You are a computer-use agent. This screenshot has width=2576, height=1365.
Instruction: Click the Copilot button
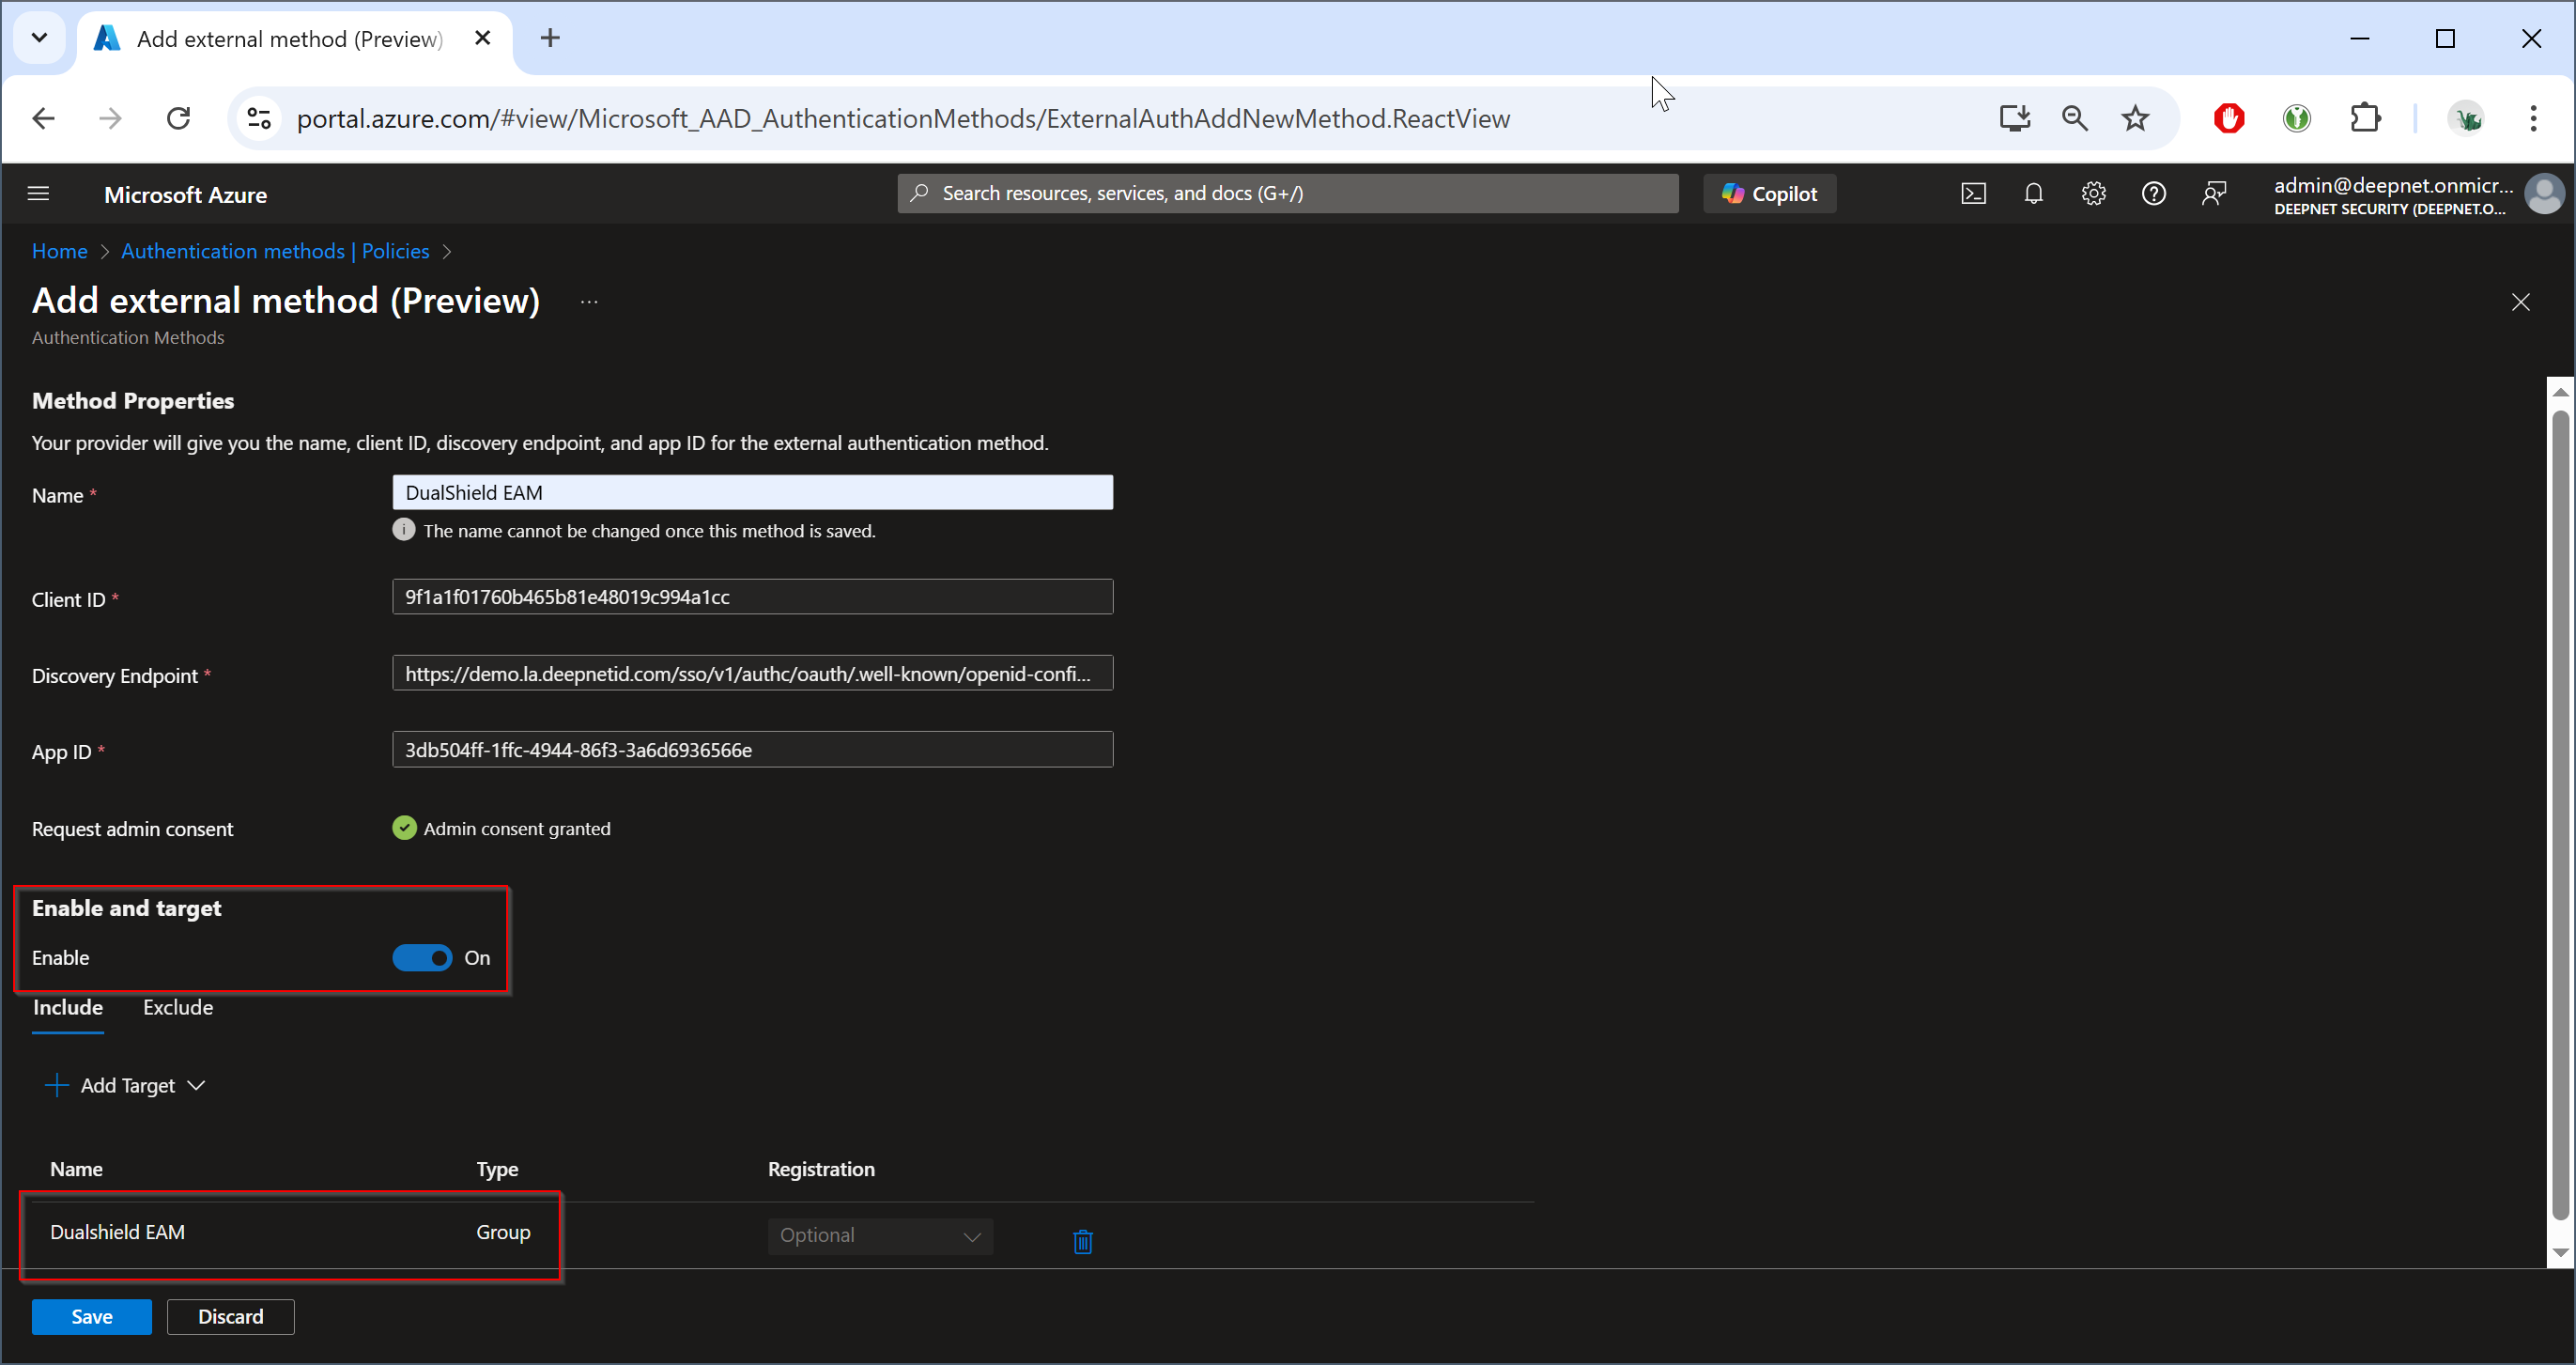click(1769, 194)
